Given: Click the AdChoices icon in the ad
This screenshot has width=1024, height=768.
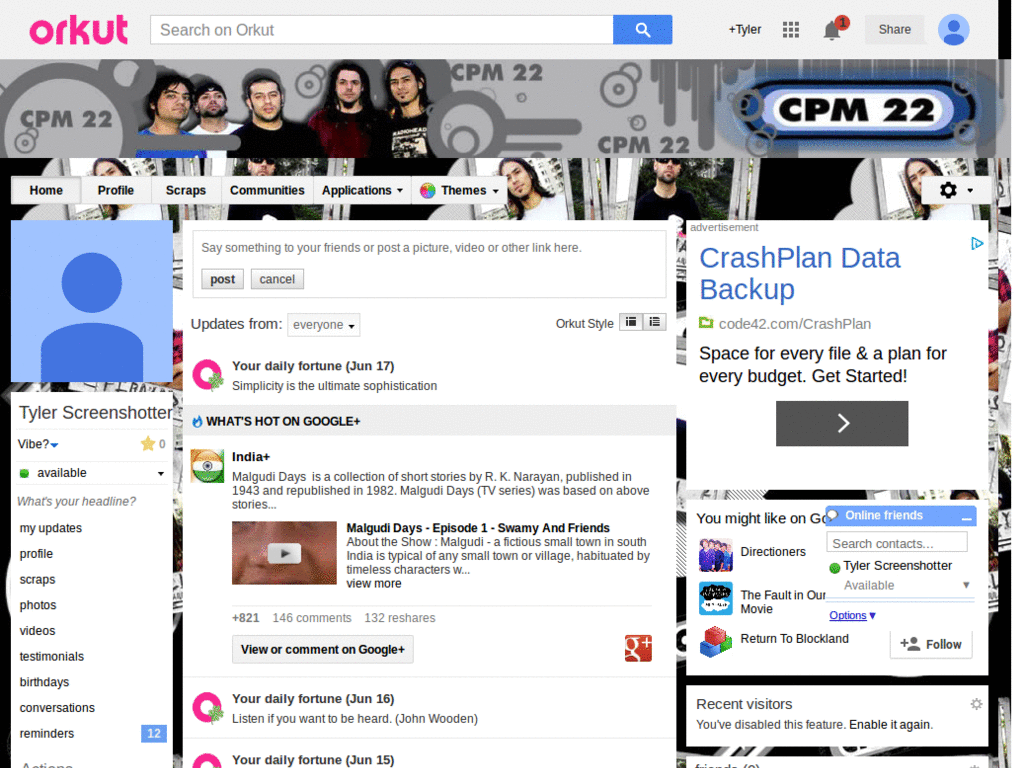Looking at the screenshot, I should click(x=976, y=244).
